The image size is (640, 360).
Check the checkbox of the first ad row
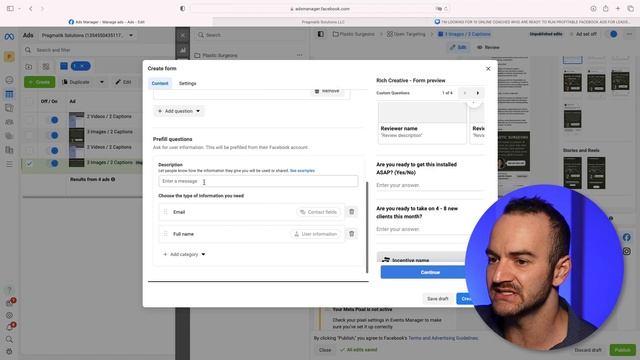[x=29, y=120]
